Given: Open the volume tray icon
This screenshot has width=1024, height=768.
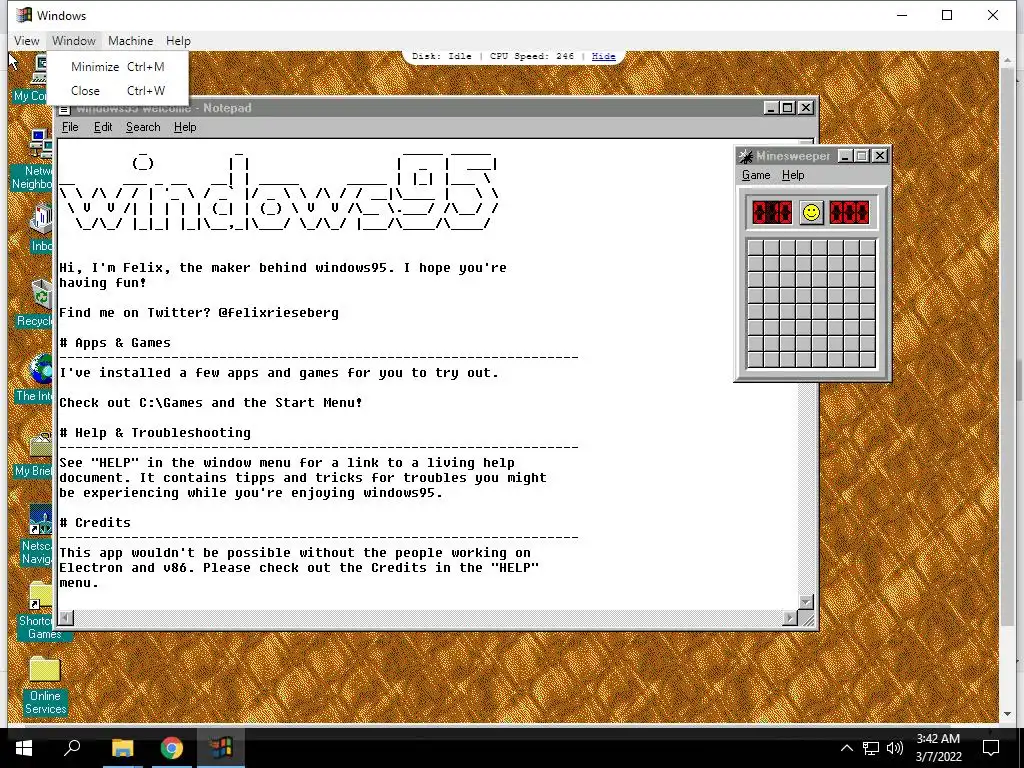Looking at the screenshot, I should coord(895,748).
